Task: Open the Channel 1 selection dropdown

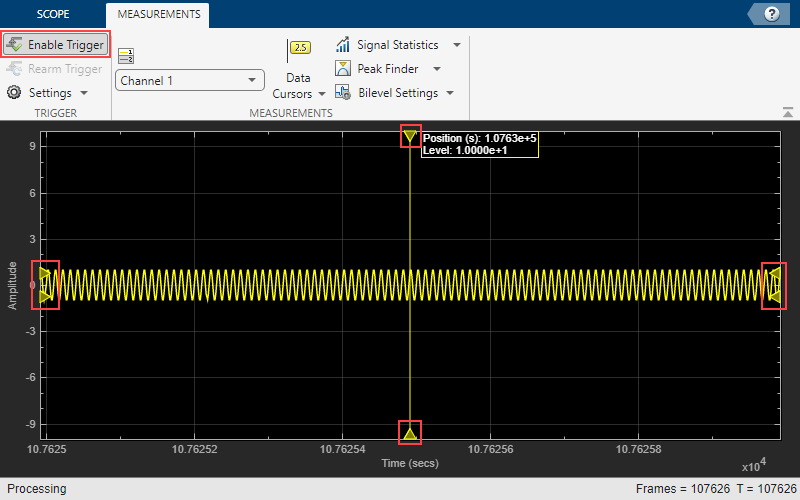Action: coord(189,80)
